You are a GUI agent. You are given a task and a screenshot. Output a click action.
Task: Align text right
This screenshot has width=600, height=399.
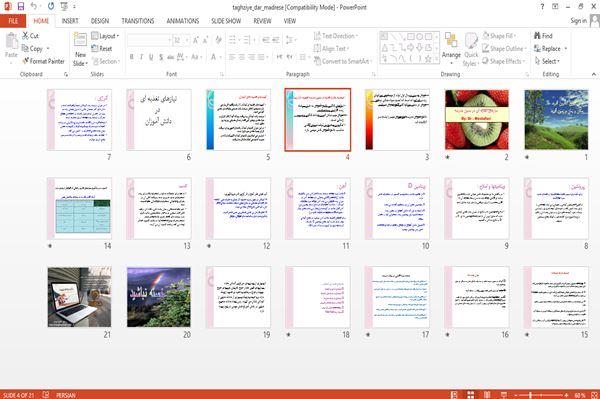click(251, 57)
